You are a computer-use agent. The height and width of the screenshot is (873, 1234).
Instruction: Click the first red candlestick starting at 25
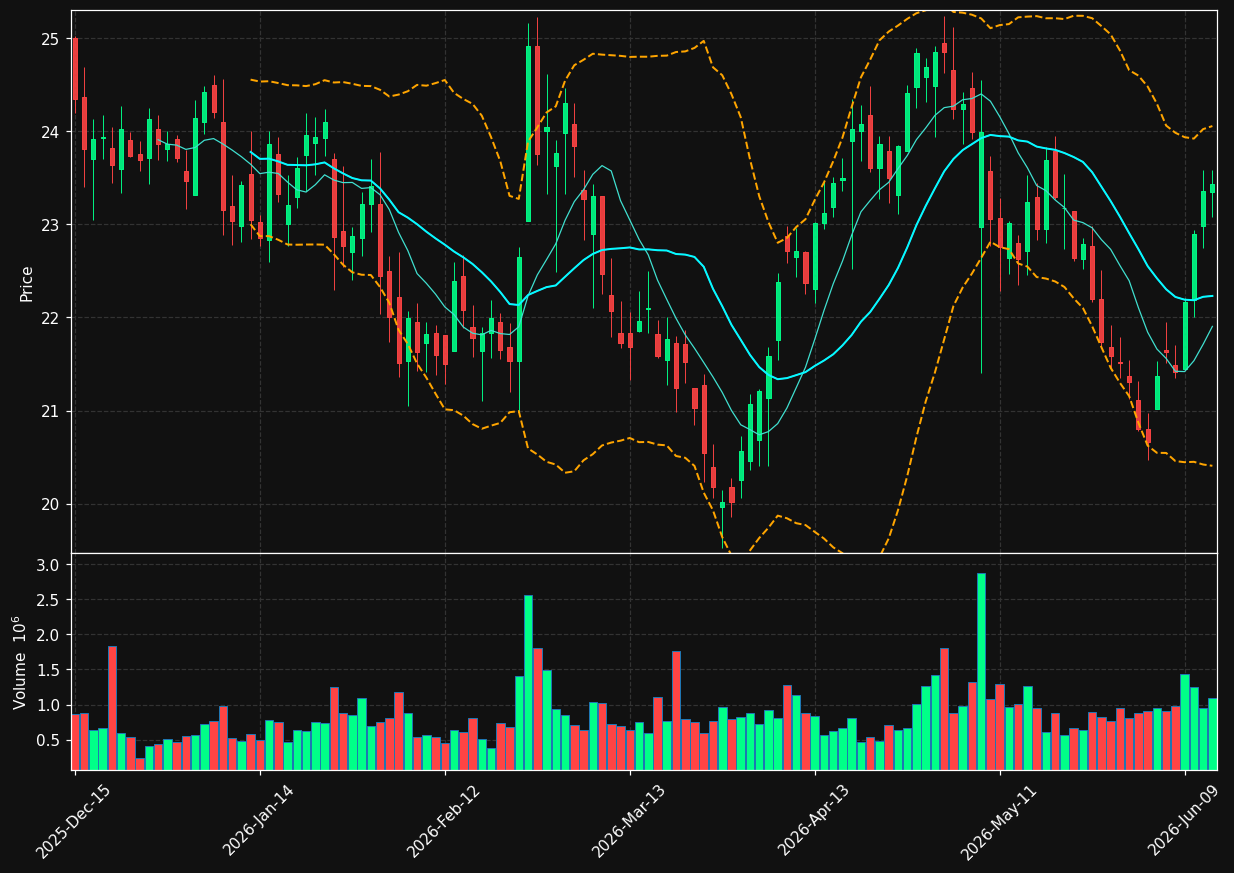tap(75, 68)
